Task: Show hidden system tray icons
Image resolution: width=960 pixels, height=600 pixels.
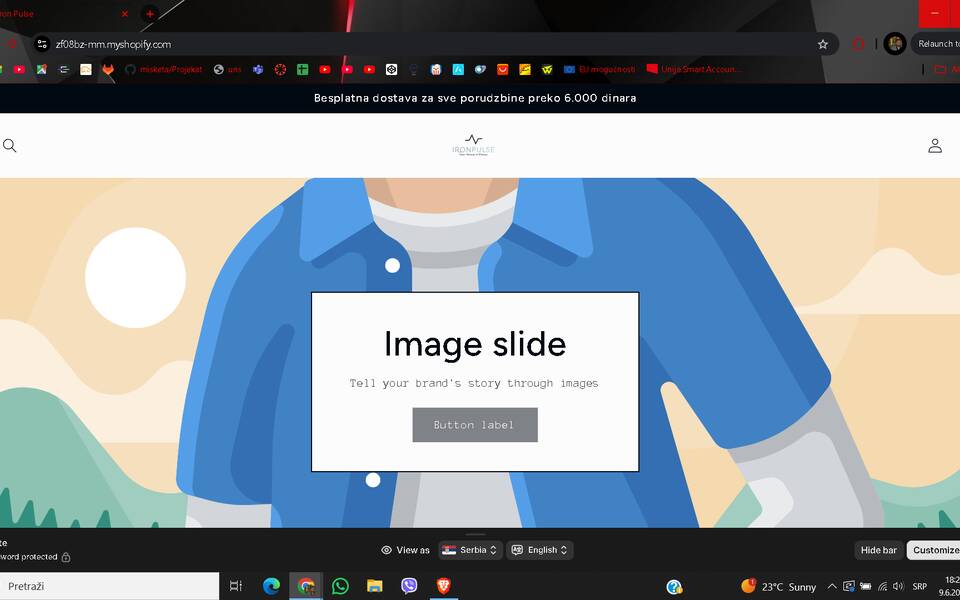Action: click(x=832, y=586)
